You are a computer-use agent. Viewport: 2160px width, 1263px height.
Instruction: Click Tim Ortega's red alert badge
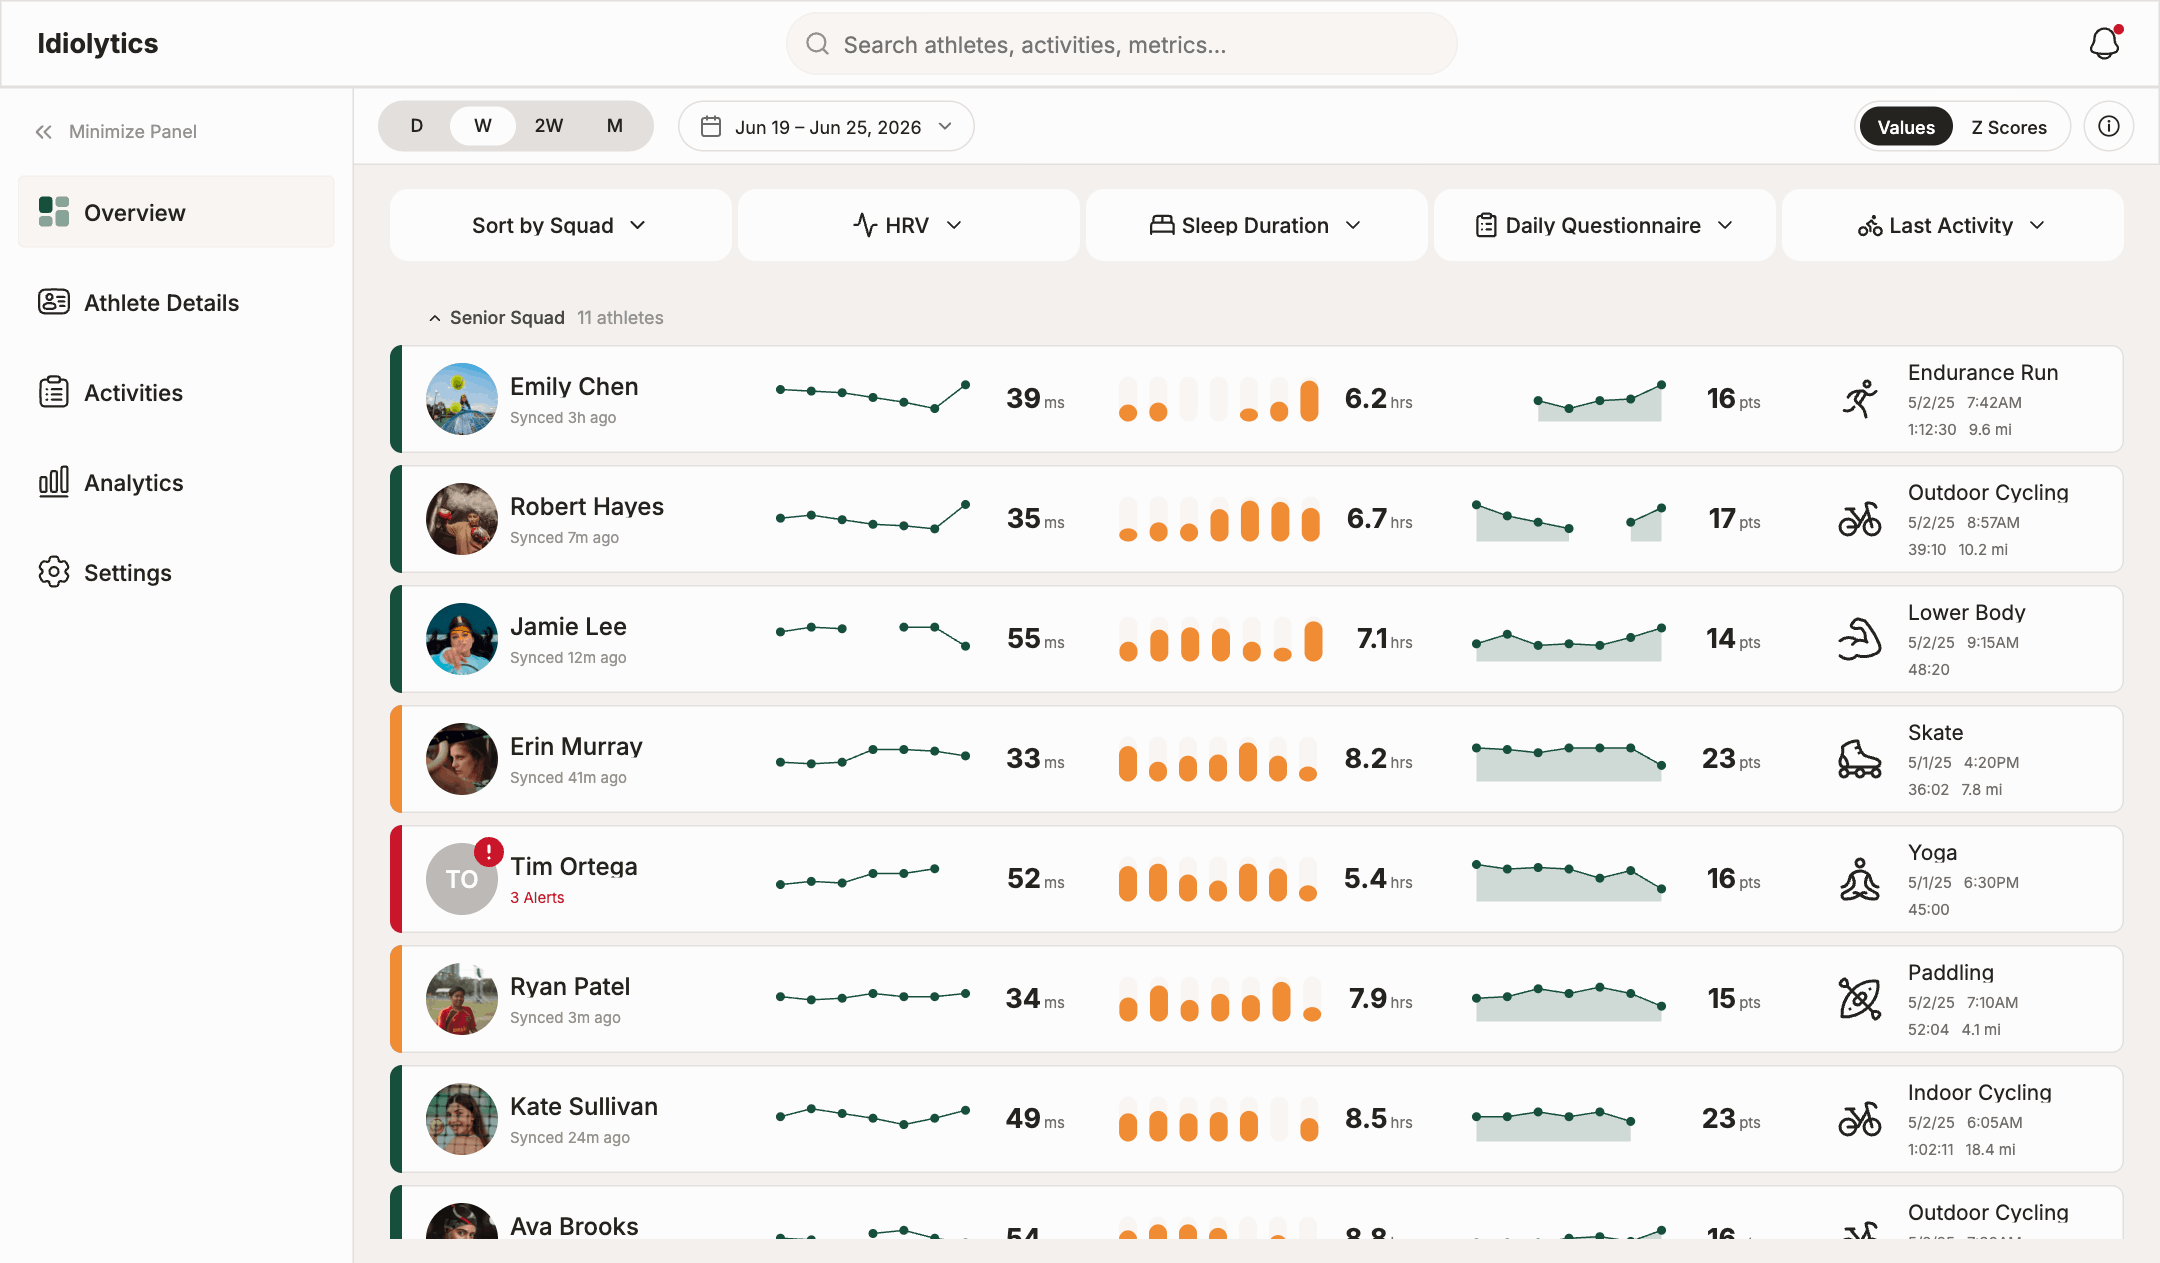pyautogui.click(x=488, y=851)
